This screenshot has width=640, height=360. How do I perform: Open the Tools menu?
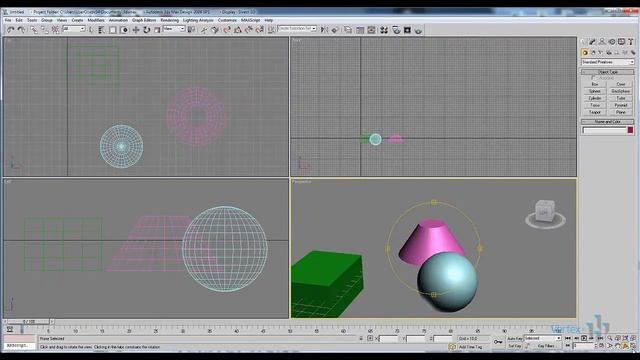tap(32, 20)
